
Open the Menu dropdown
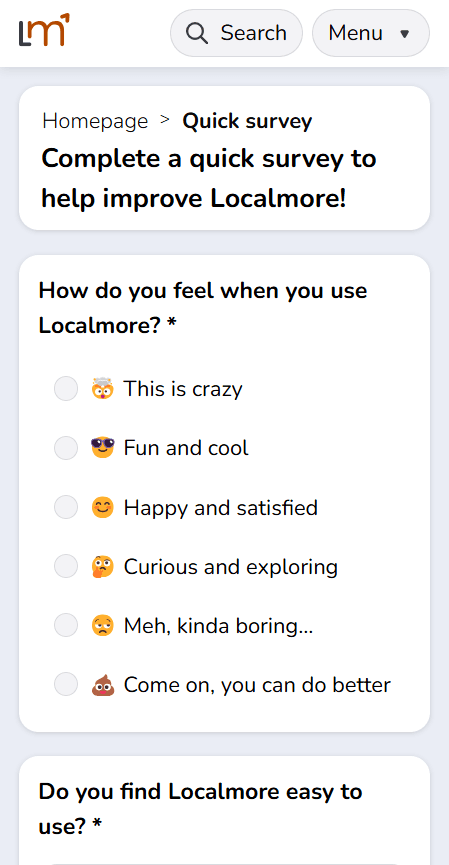pos(371,33)
